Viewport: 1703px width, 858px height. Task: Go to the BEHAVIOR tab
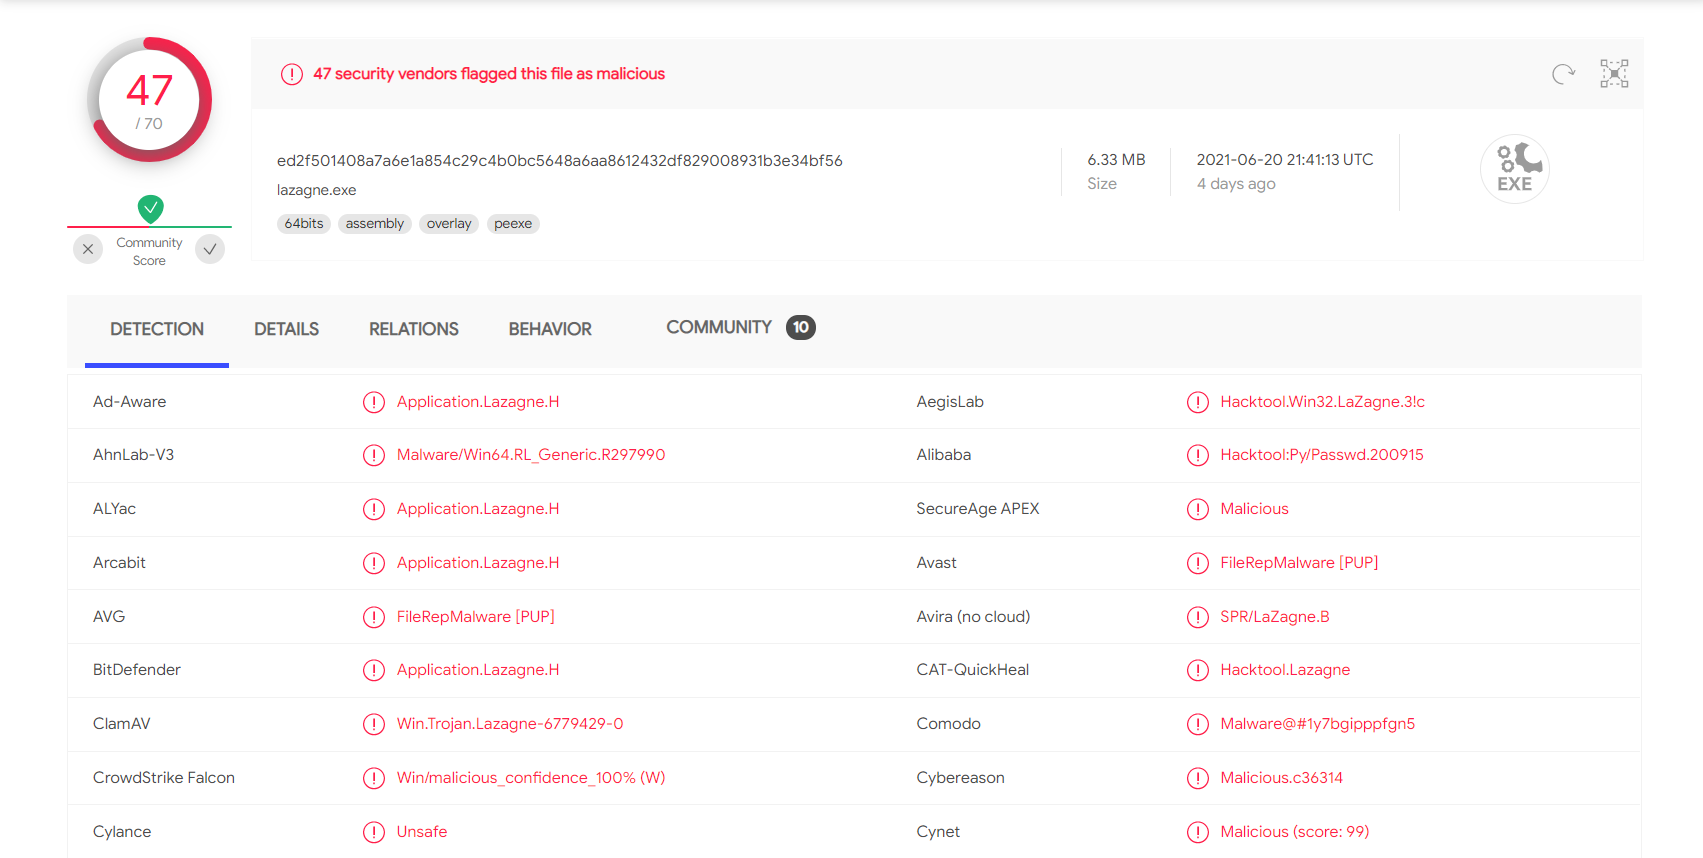tap(550, 329)
